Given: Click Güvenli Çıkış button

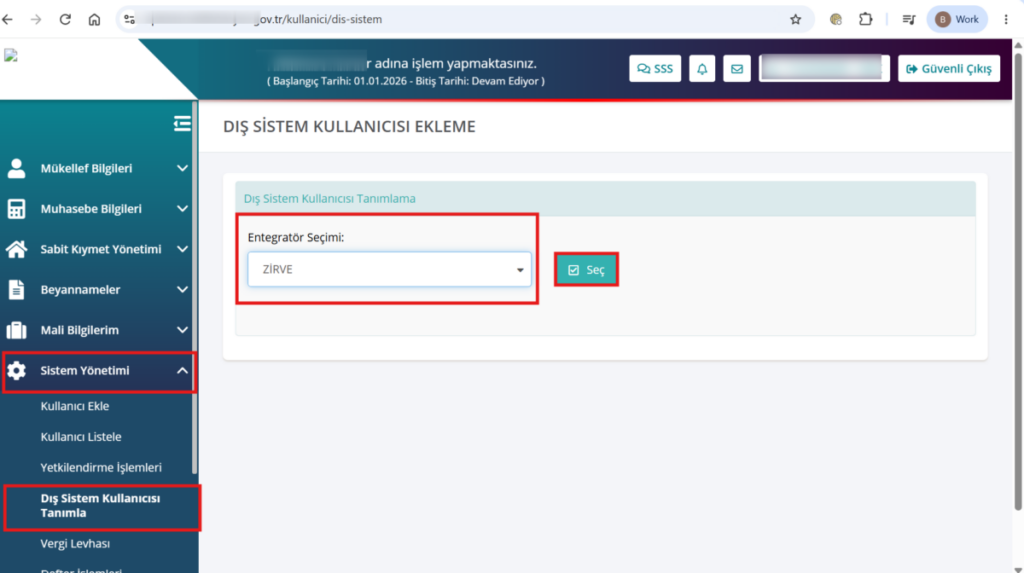Looking at the screenshot, I should (949, 69).
